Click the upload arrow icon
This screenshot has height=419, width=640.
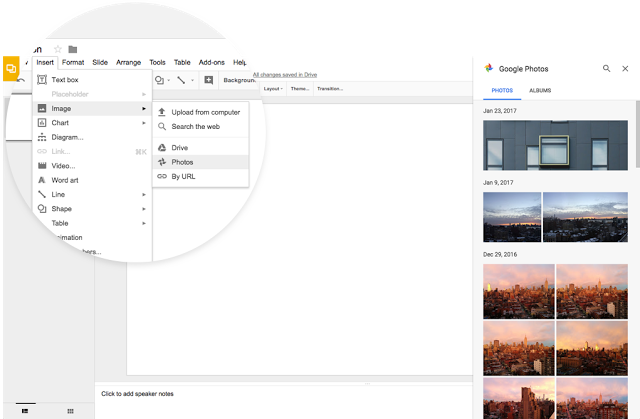(x=162, y=112)
